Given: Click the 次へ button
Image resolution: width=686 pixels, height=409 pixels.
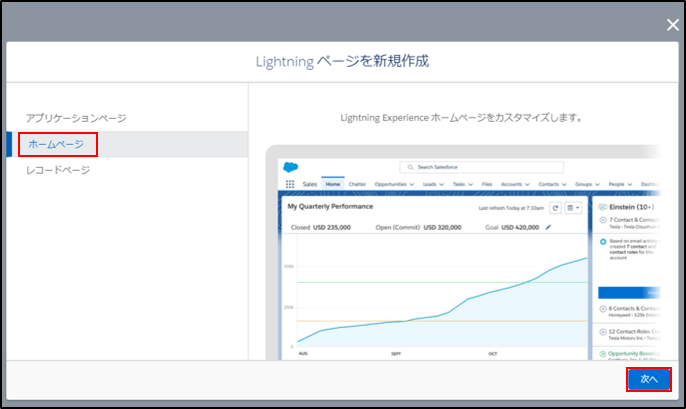Looking at the screenshot, I should click(x=649, y=379).
